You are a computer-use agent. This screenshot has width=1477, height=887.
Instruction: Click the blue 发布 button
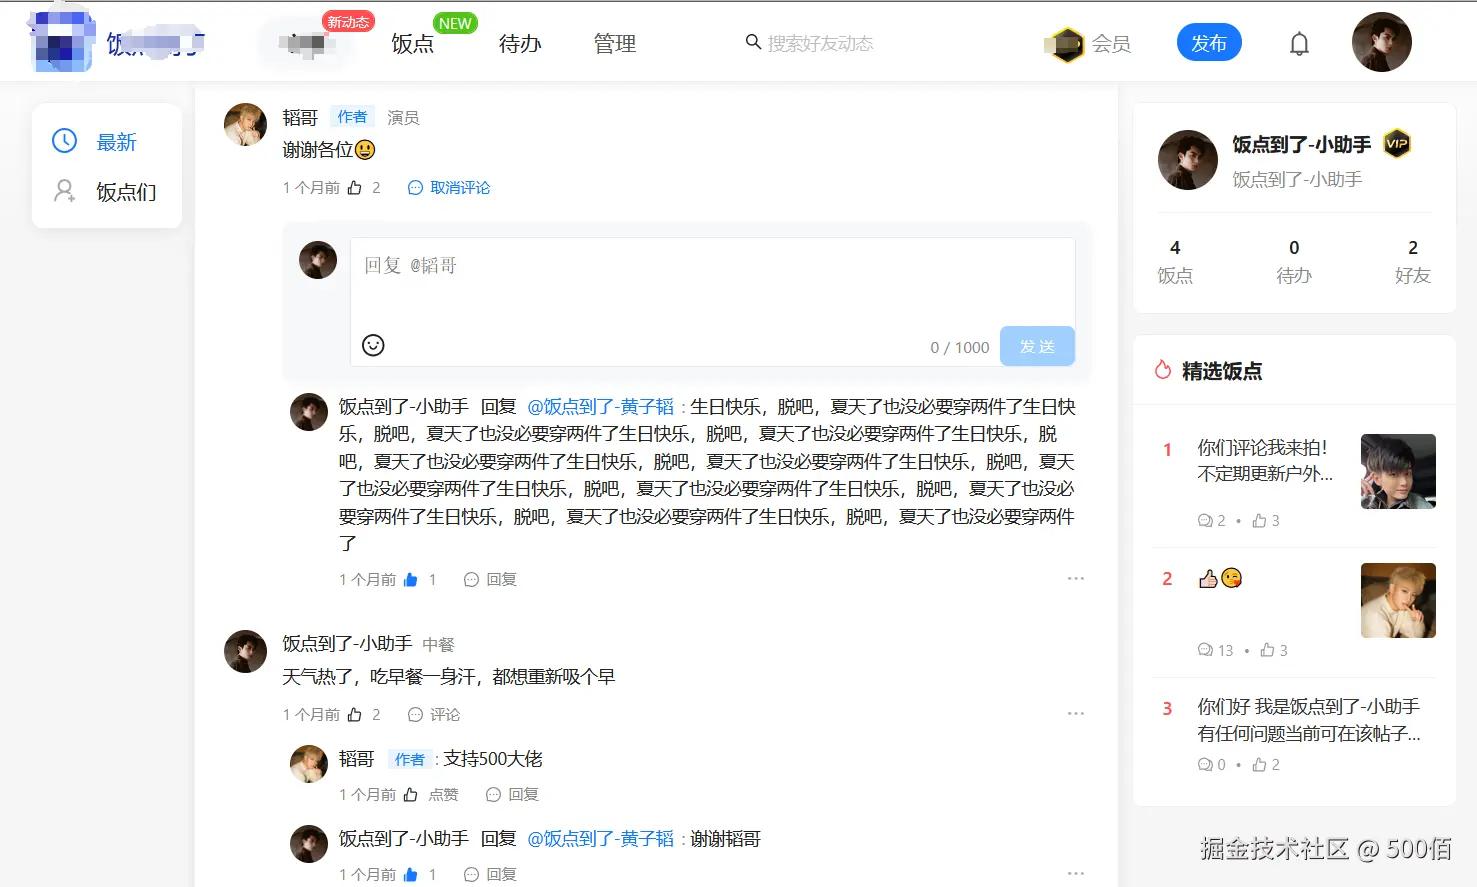tap(1209, 43)
